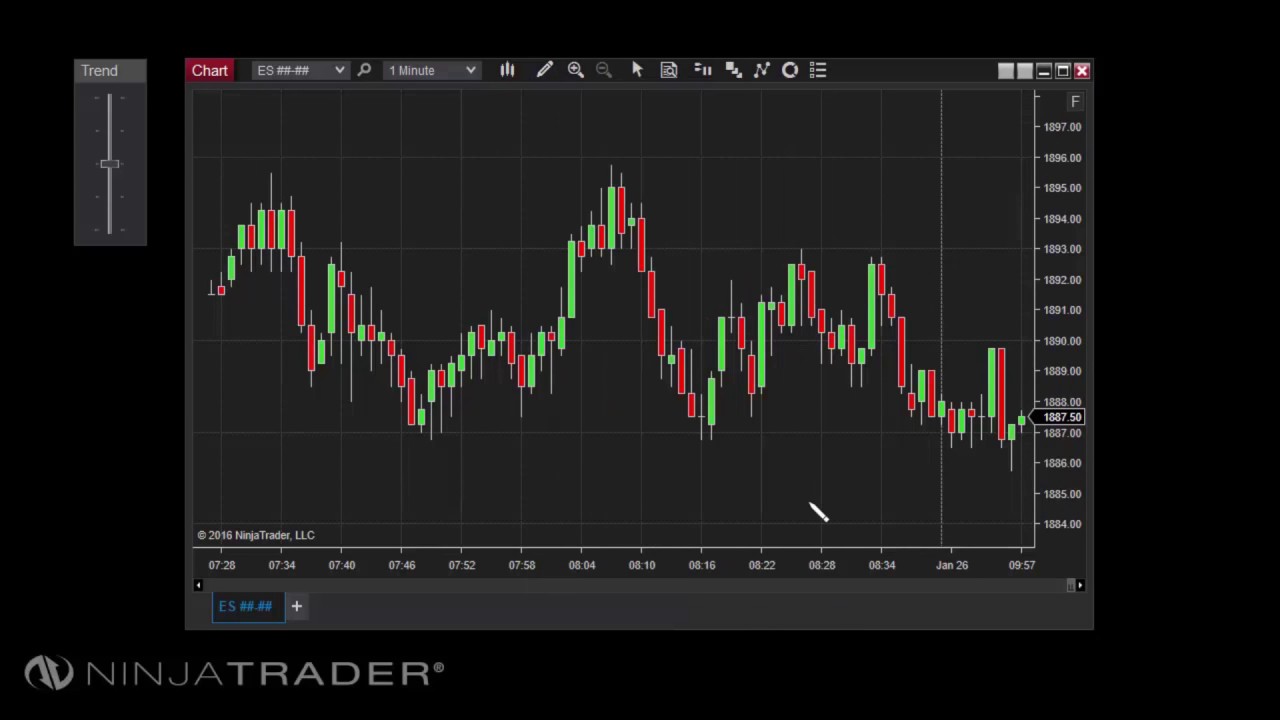
Task: Click the Chart Trader icon in toolbar
Action: click(703, 70)
